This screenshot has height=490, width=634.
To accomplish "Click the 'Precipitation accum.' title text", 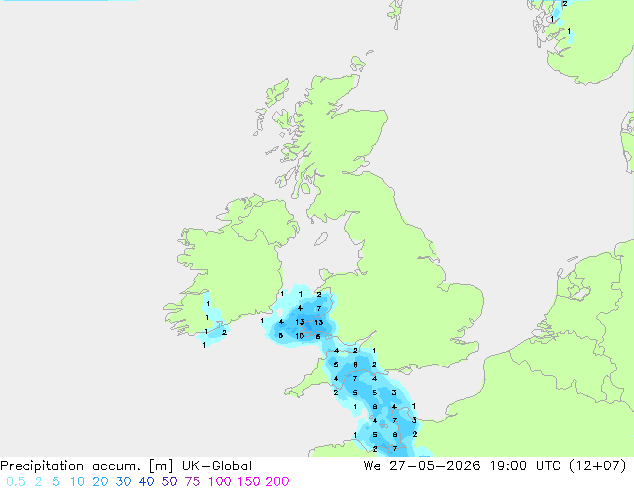I will 70,466.
